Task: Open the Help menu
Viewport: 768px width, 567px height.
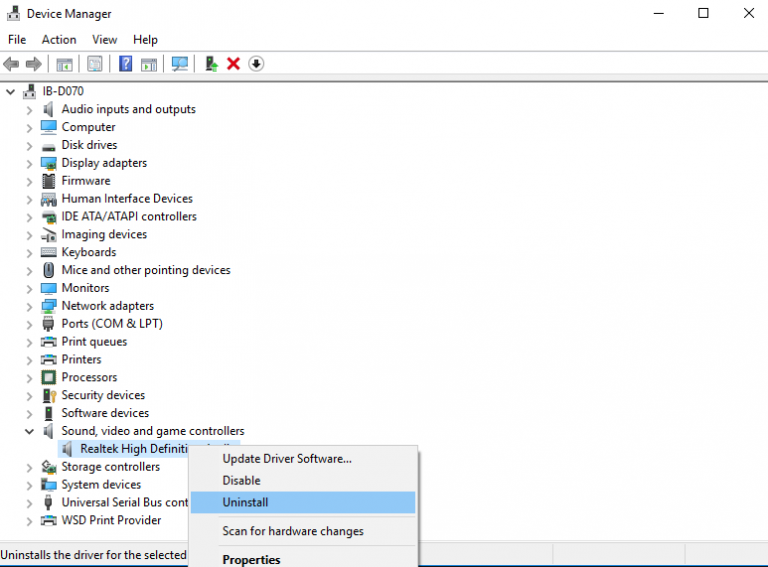Action: pos(145,40)
